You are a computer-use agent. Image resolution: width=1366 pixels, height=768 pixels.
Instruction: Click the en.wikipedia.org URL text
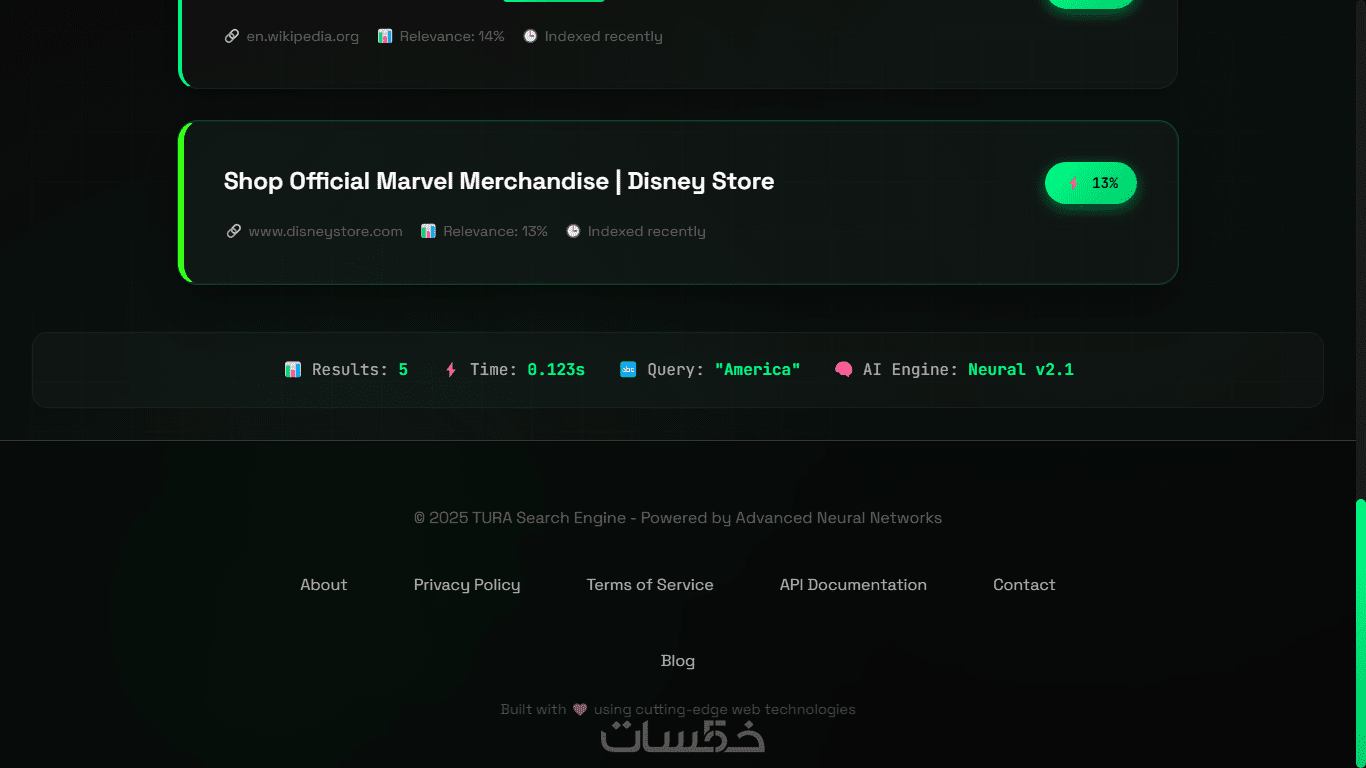(x=303, y=36)
